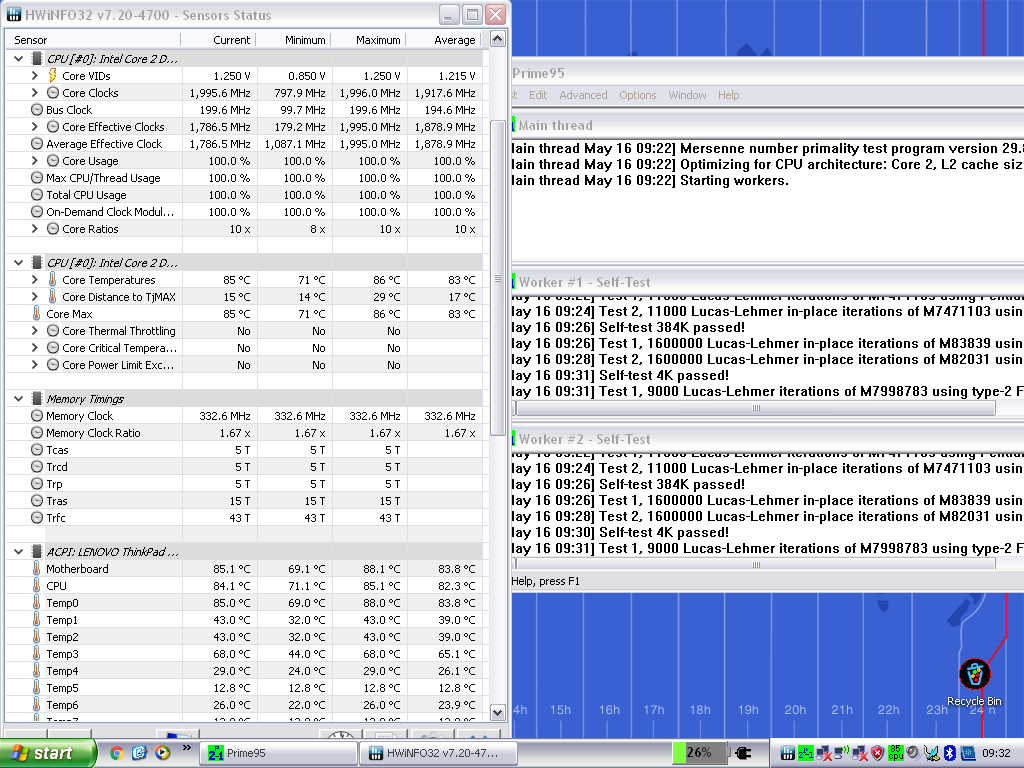Sort by the Current column header
Image resolution: width=1024 pixels, height=768 pixels.
point(219,40)
